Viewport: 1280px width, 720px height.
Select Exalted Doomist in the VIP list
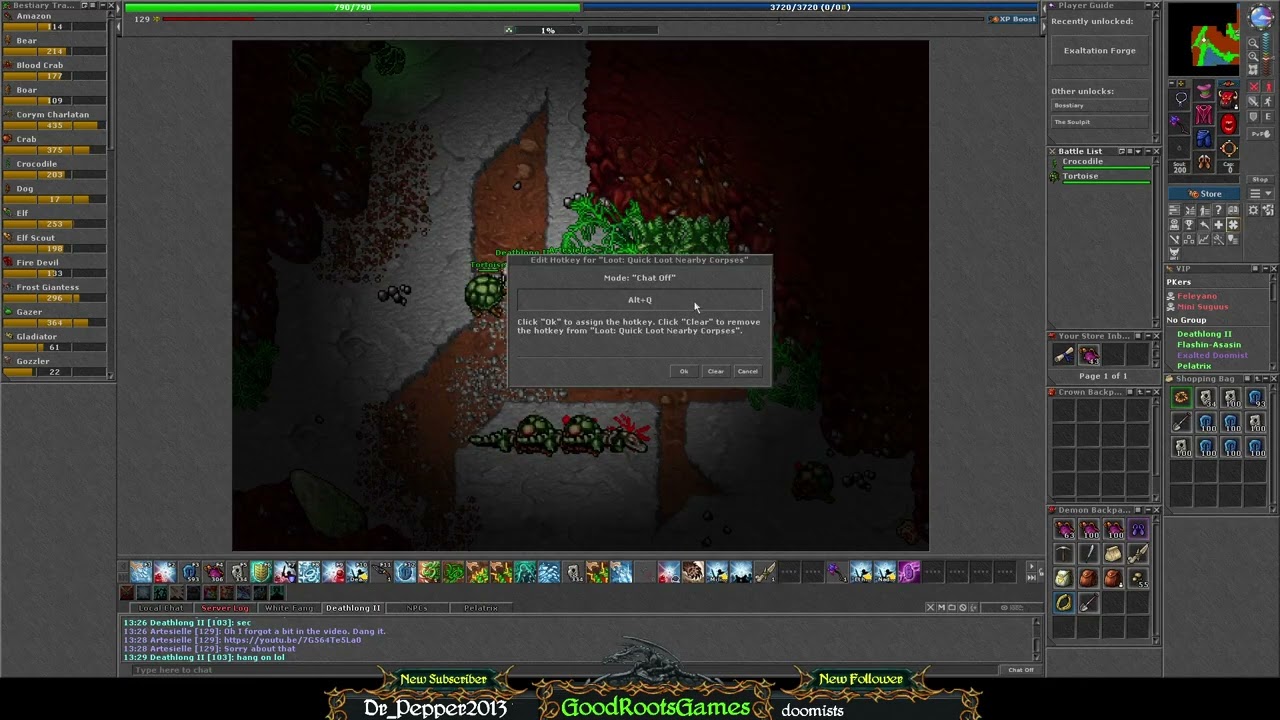point(1212,355)
